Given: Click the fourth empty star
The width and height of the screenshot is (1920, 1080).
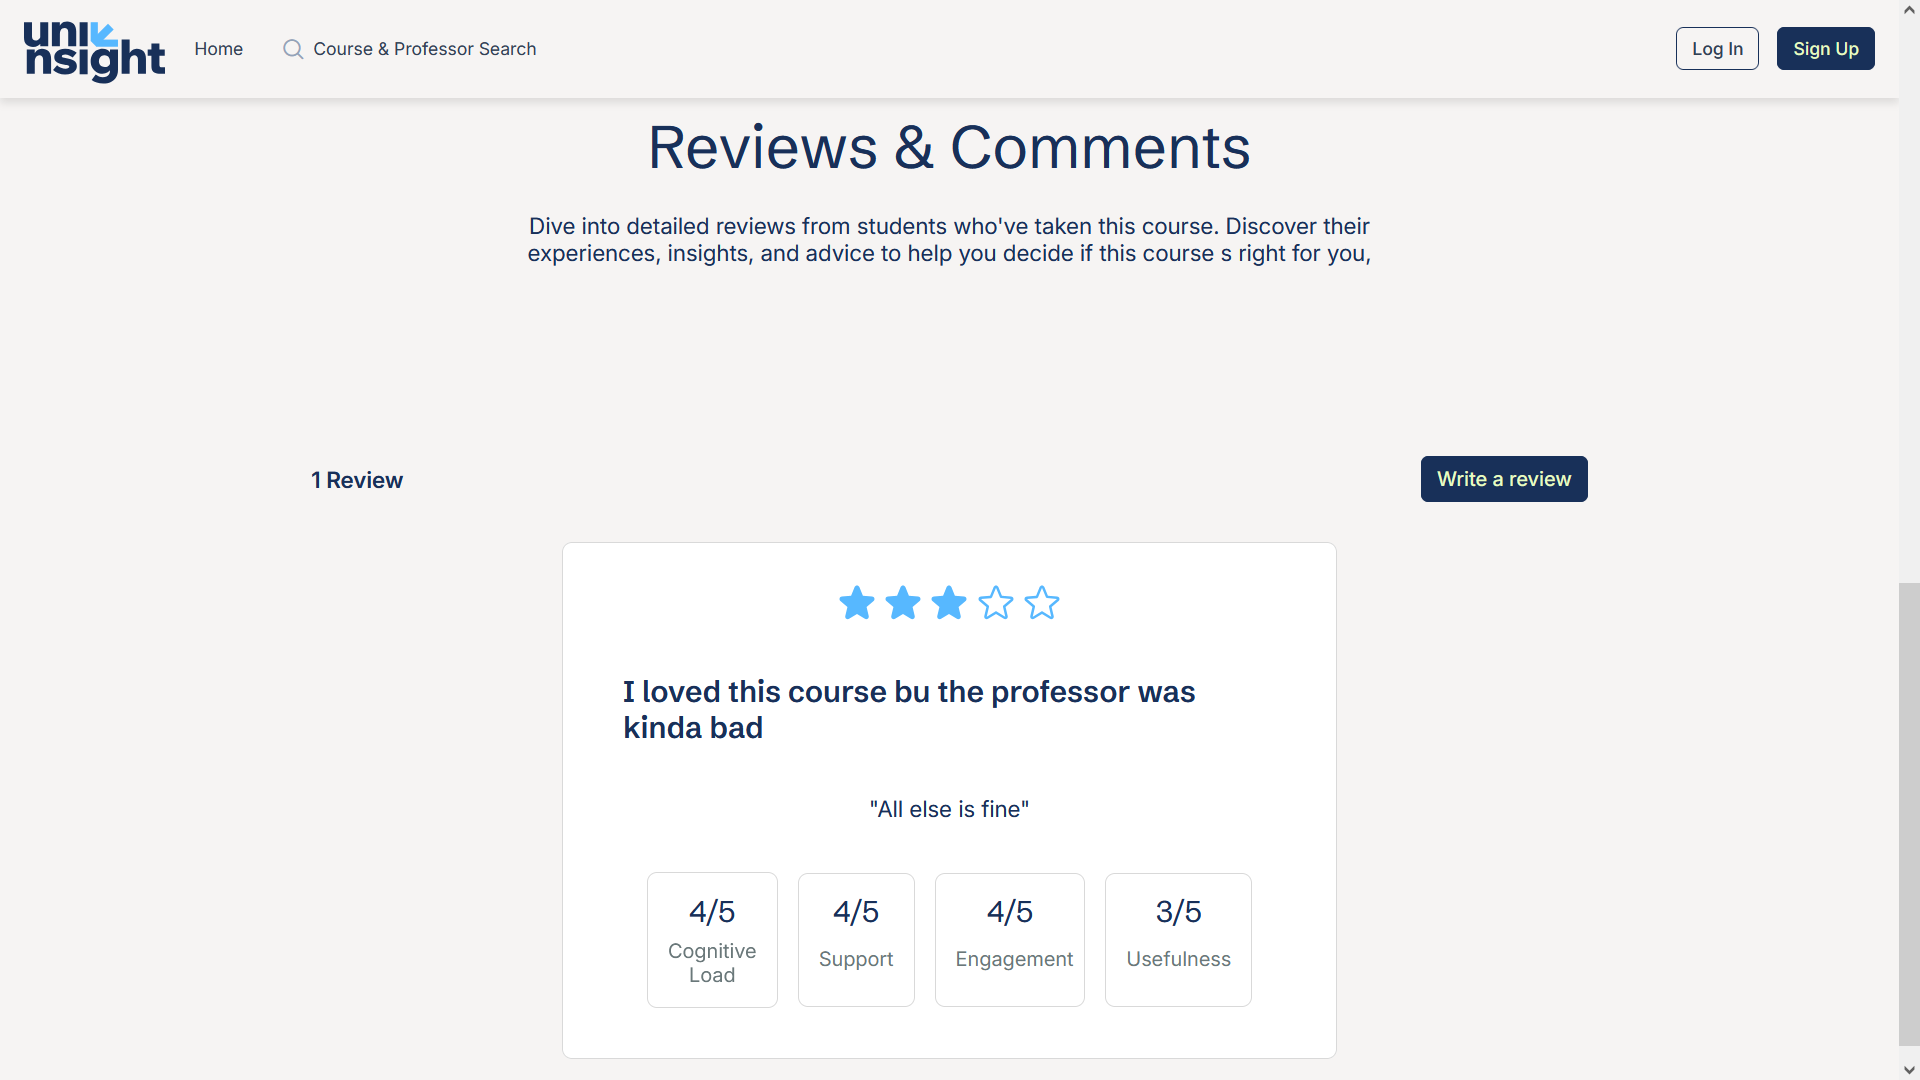Looking at the screenshot, I should click(995, 603).
